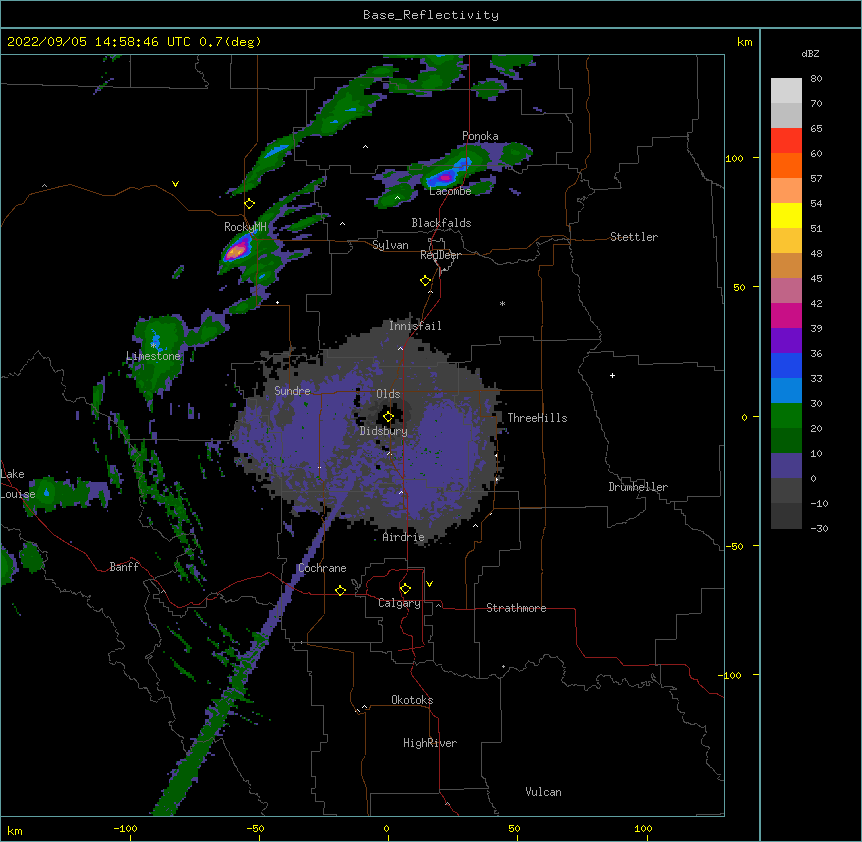This screenshot has width=862, height=842.
Task: Select the 10 dBZ violet color swatch
Action: (786, 466)
